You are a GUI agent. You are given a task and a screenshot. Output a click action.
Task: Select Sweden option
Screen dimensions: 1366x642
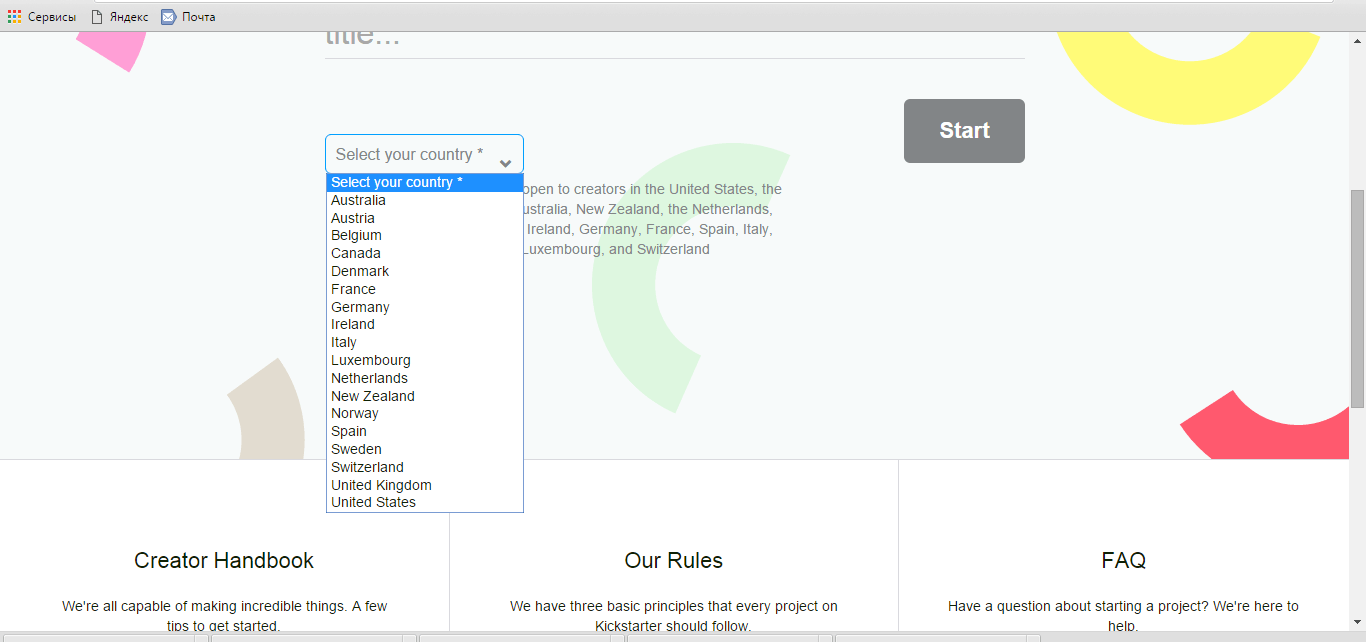(424, 449)
